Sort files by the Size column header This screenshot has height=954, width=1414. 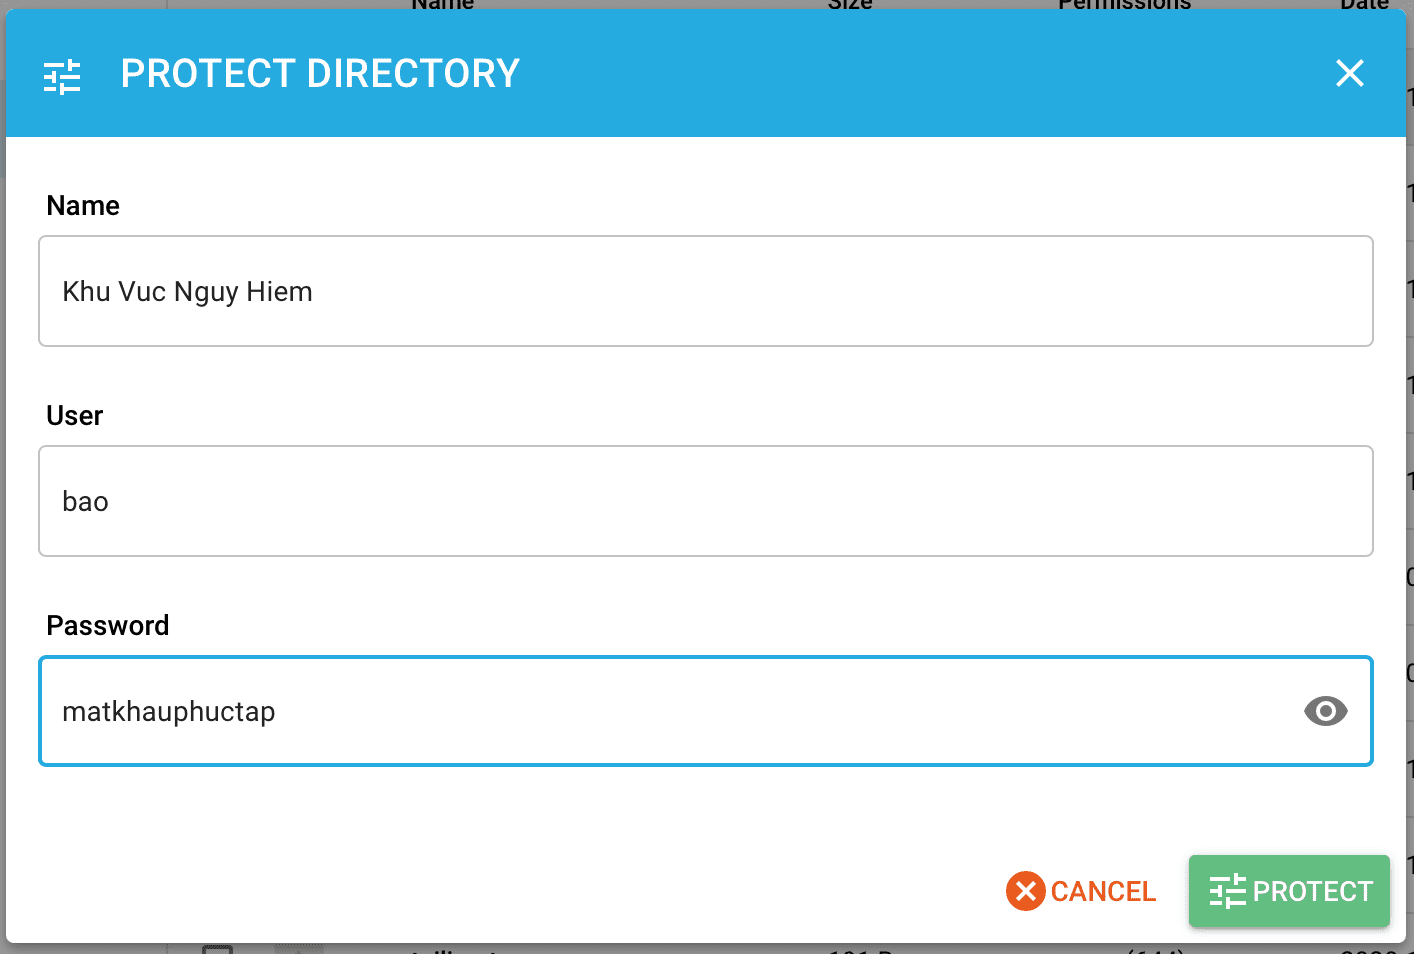coord(849,6)
